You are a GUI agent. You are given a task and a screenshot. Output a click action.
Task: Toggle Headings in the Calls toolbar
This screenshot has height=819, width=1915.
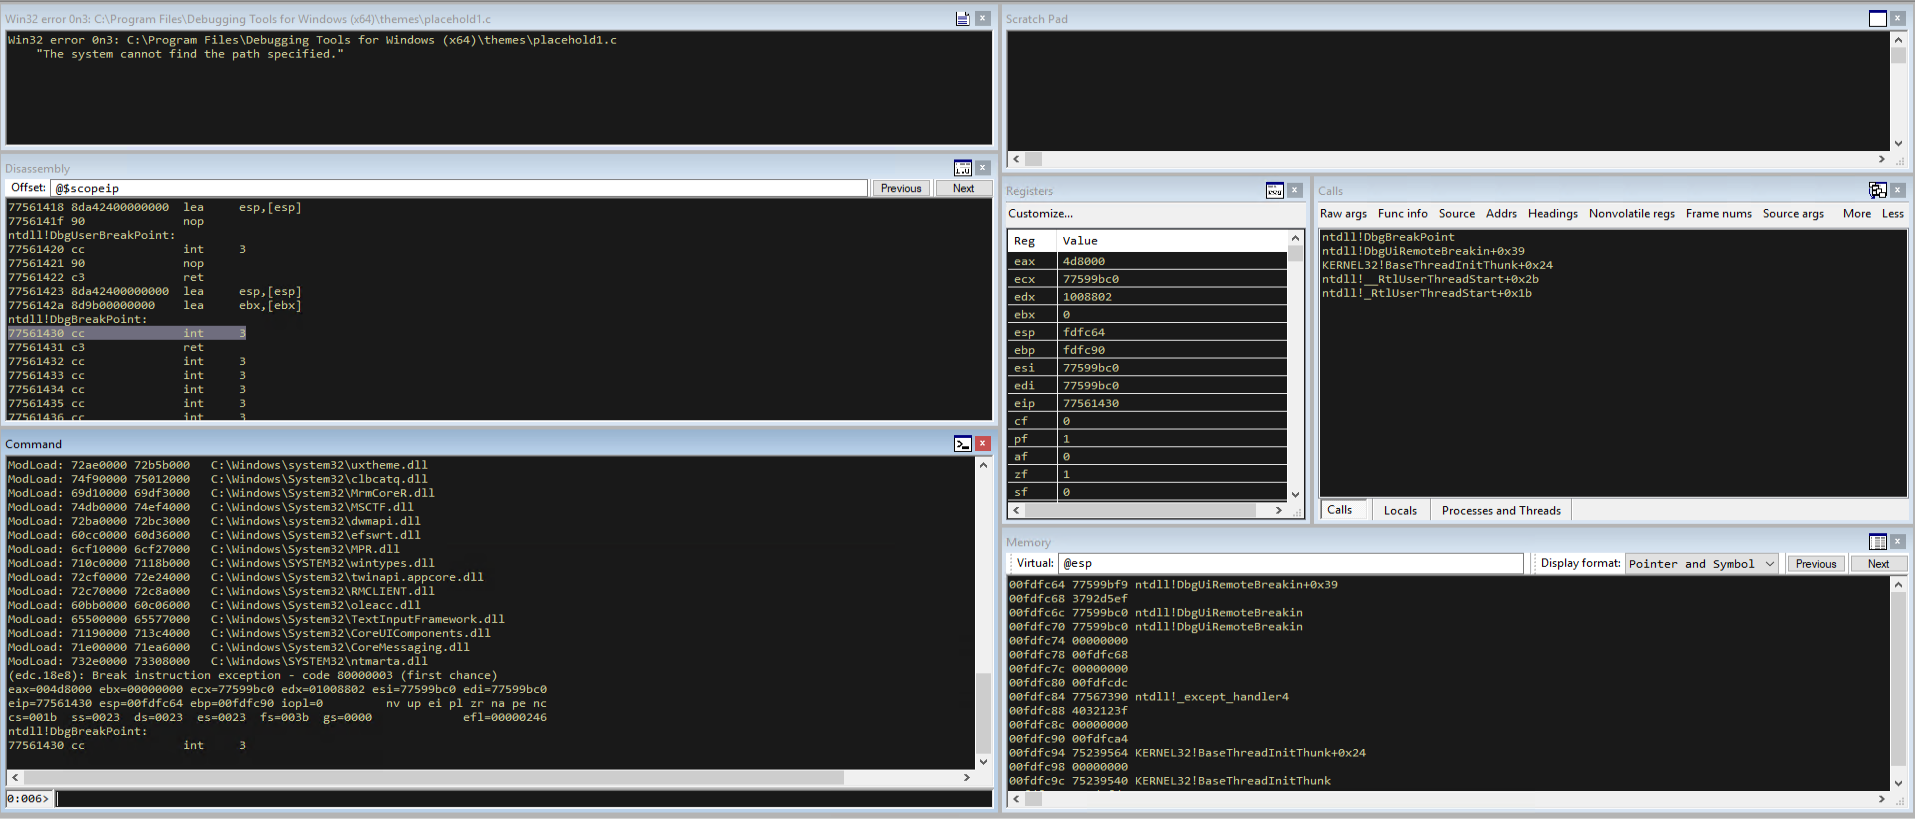click(1552, 214)
